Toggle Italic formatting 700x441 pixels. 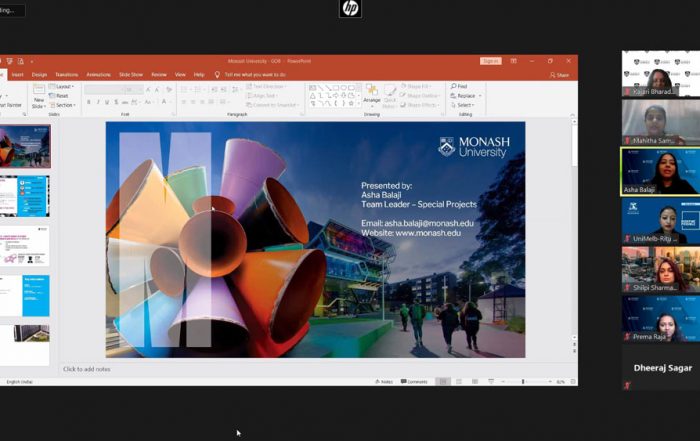pyautogui.click(x=98, y=102)
